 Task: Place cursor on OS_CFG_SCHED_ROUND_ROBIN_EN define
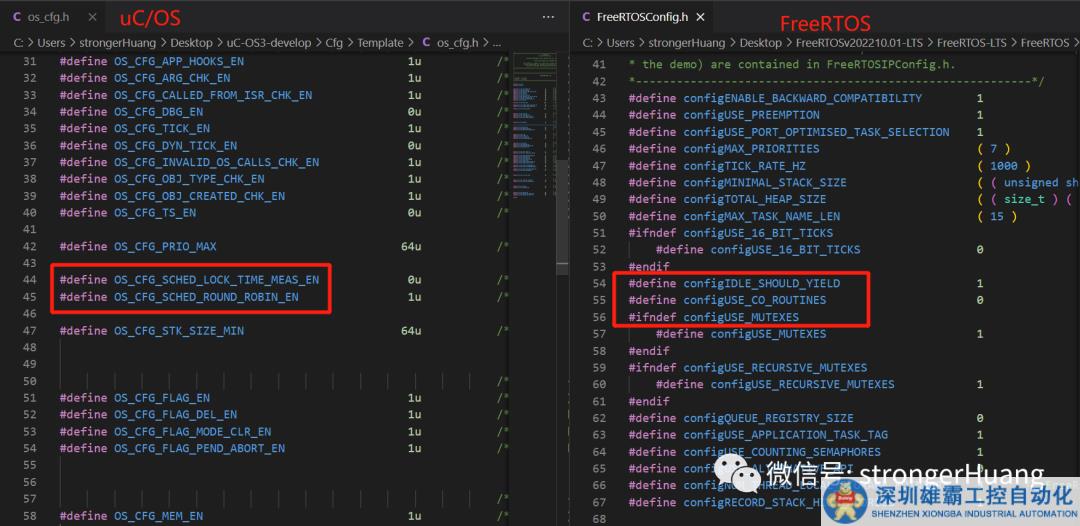[x=206, y=297]
